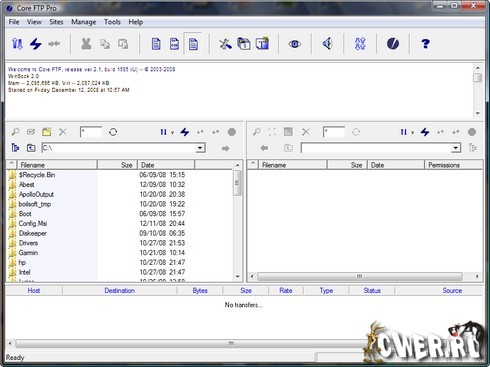Click the remote pane lightning transfer icon
The image size is (490, 367).
(425, 132)
